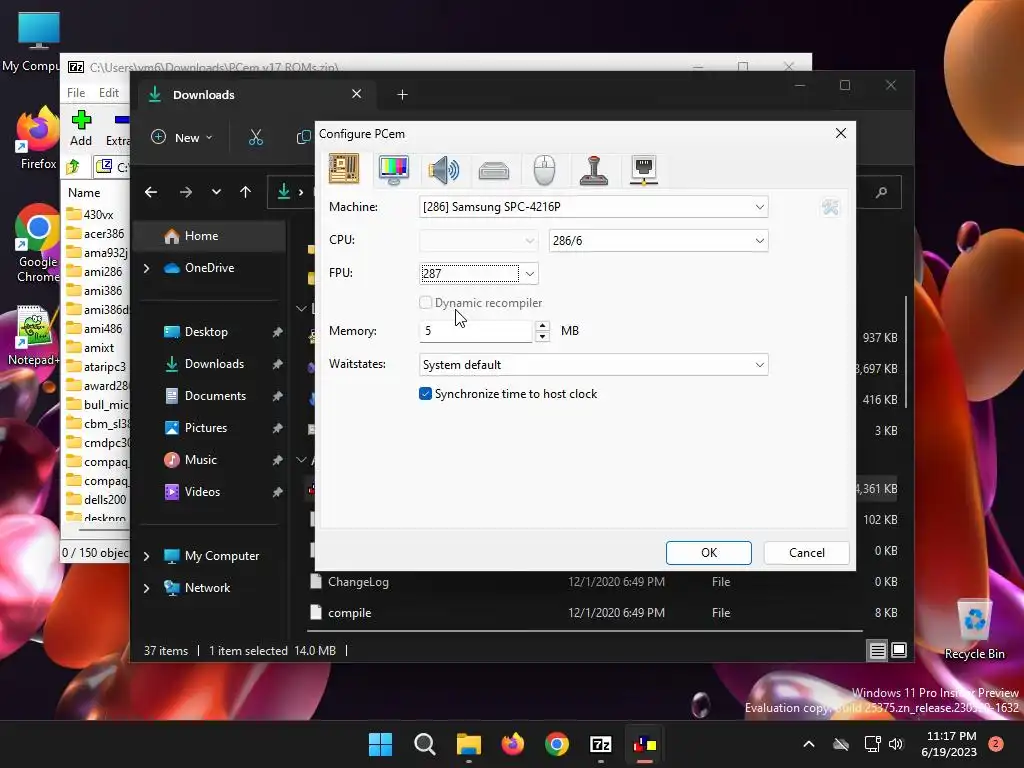Select the compile file

[x=349, y=613]
